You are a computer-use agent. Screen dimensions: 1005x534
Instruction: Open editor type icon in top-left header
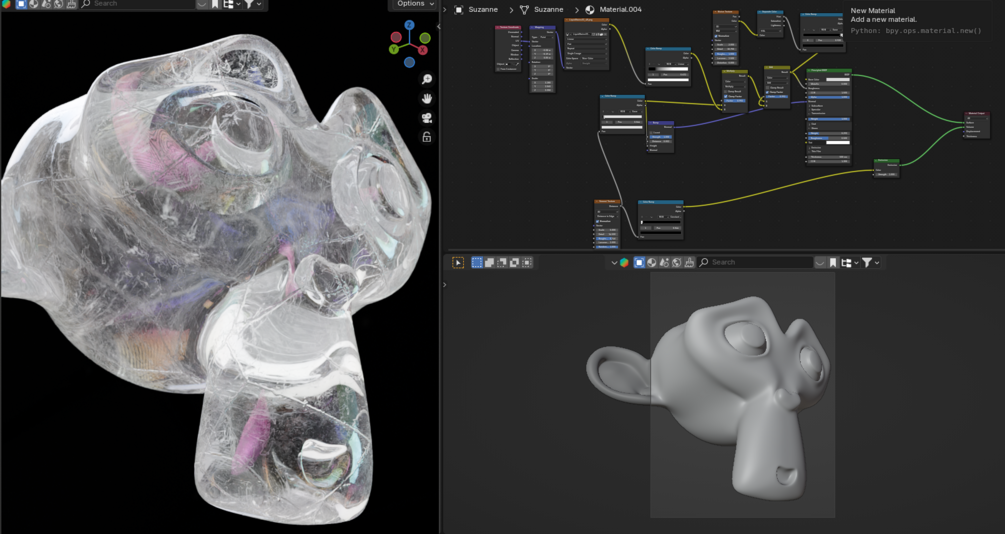coord(6,4)
